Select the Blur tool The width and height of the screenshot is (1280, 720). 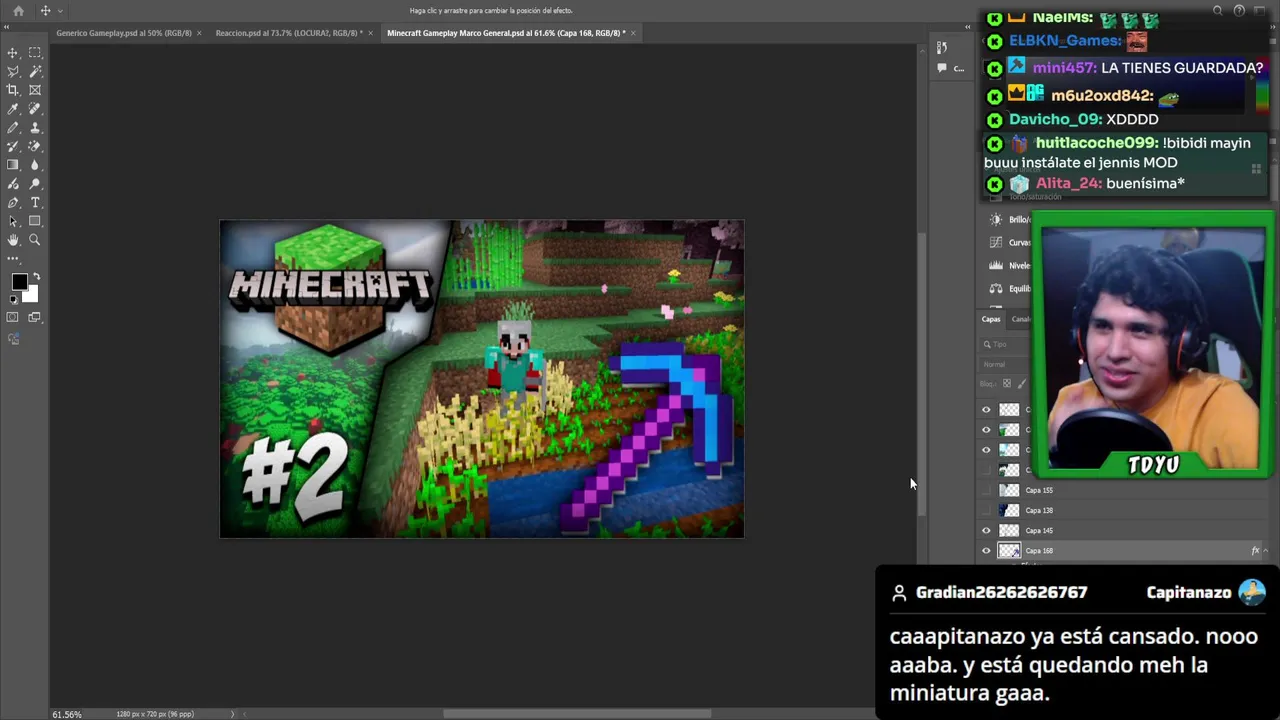pyautogui.click(x=35, y=165)
